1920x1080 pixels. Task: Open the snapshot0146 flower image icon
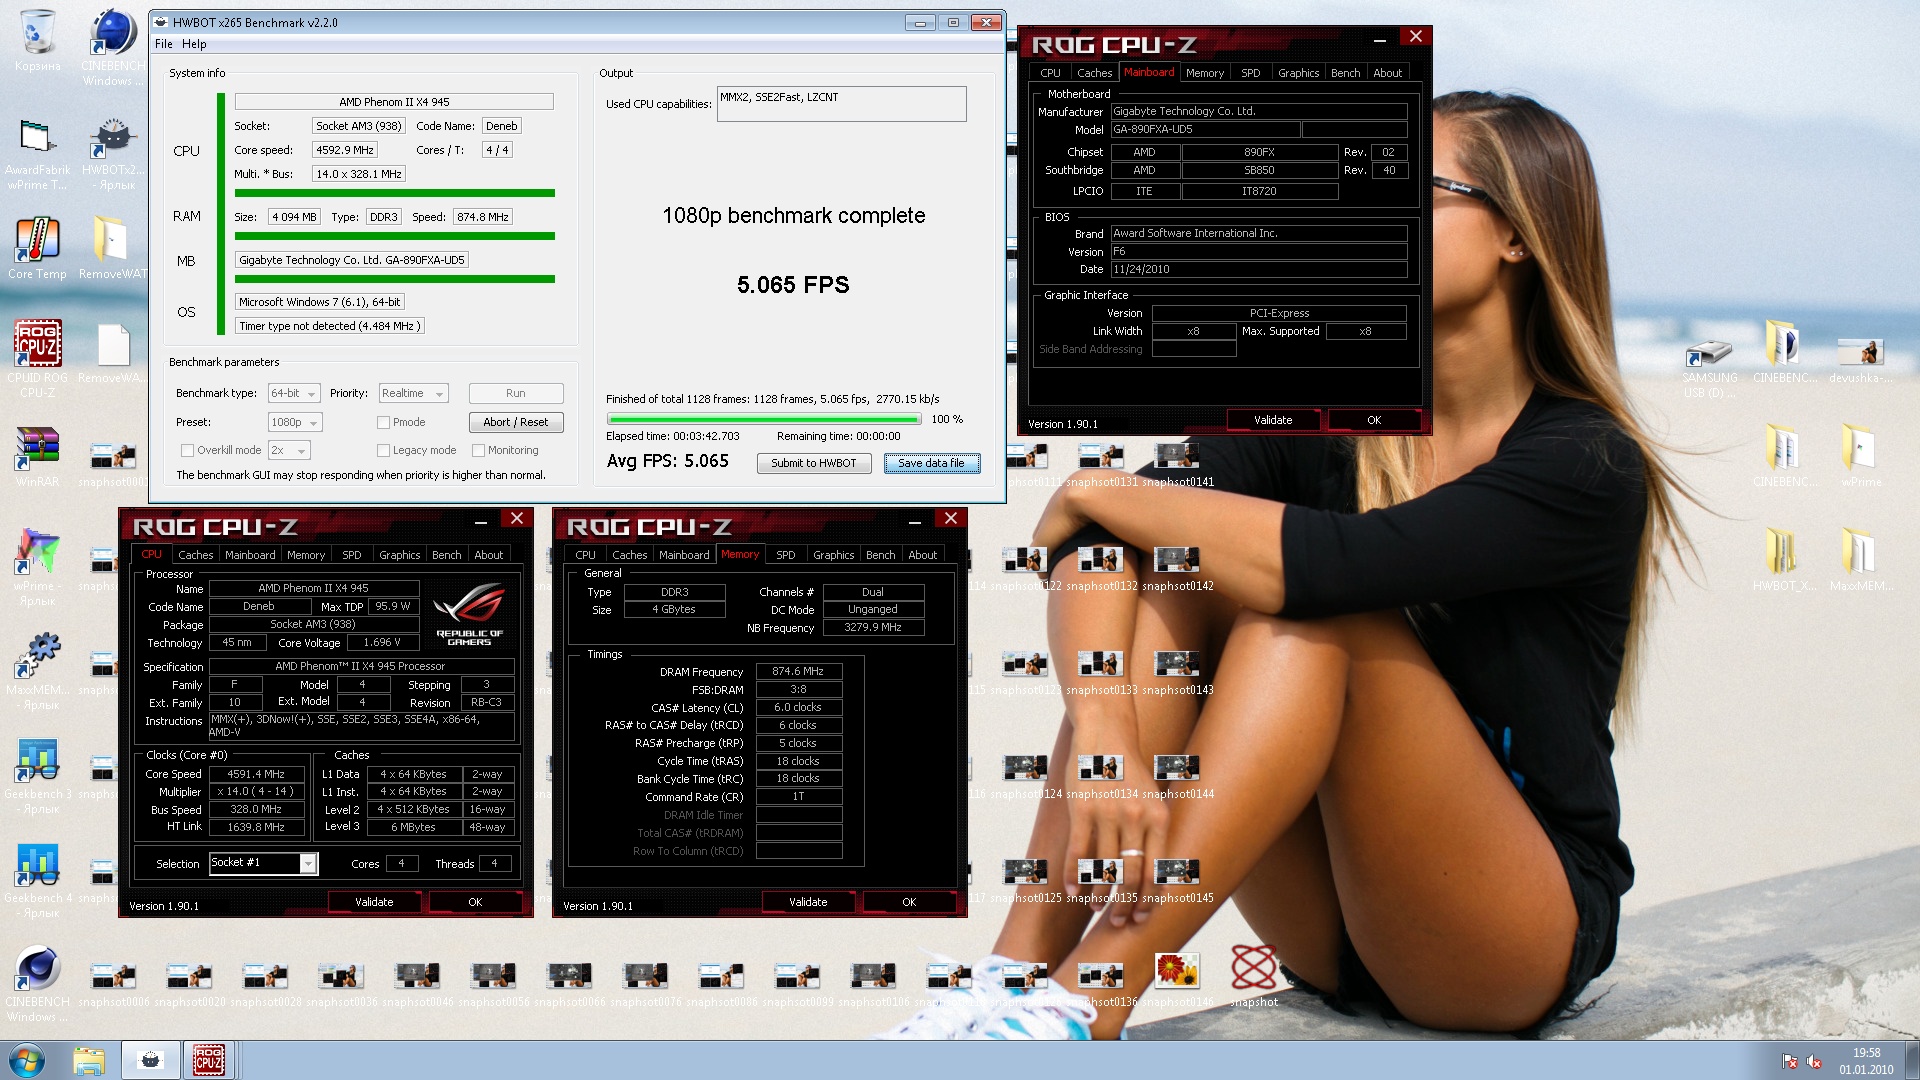click(1177, 980)
